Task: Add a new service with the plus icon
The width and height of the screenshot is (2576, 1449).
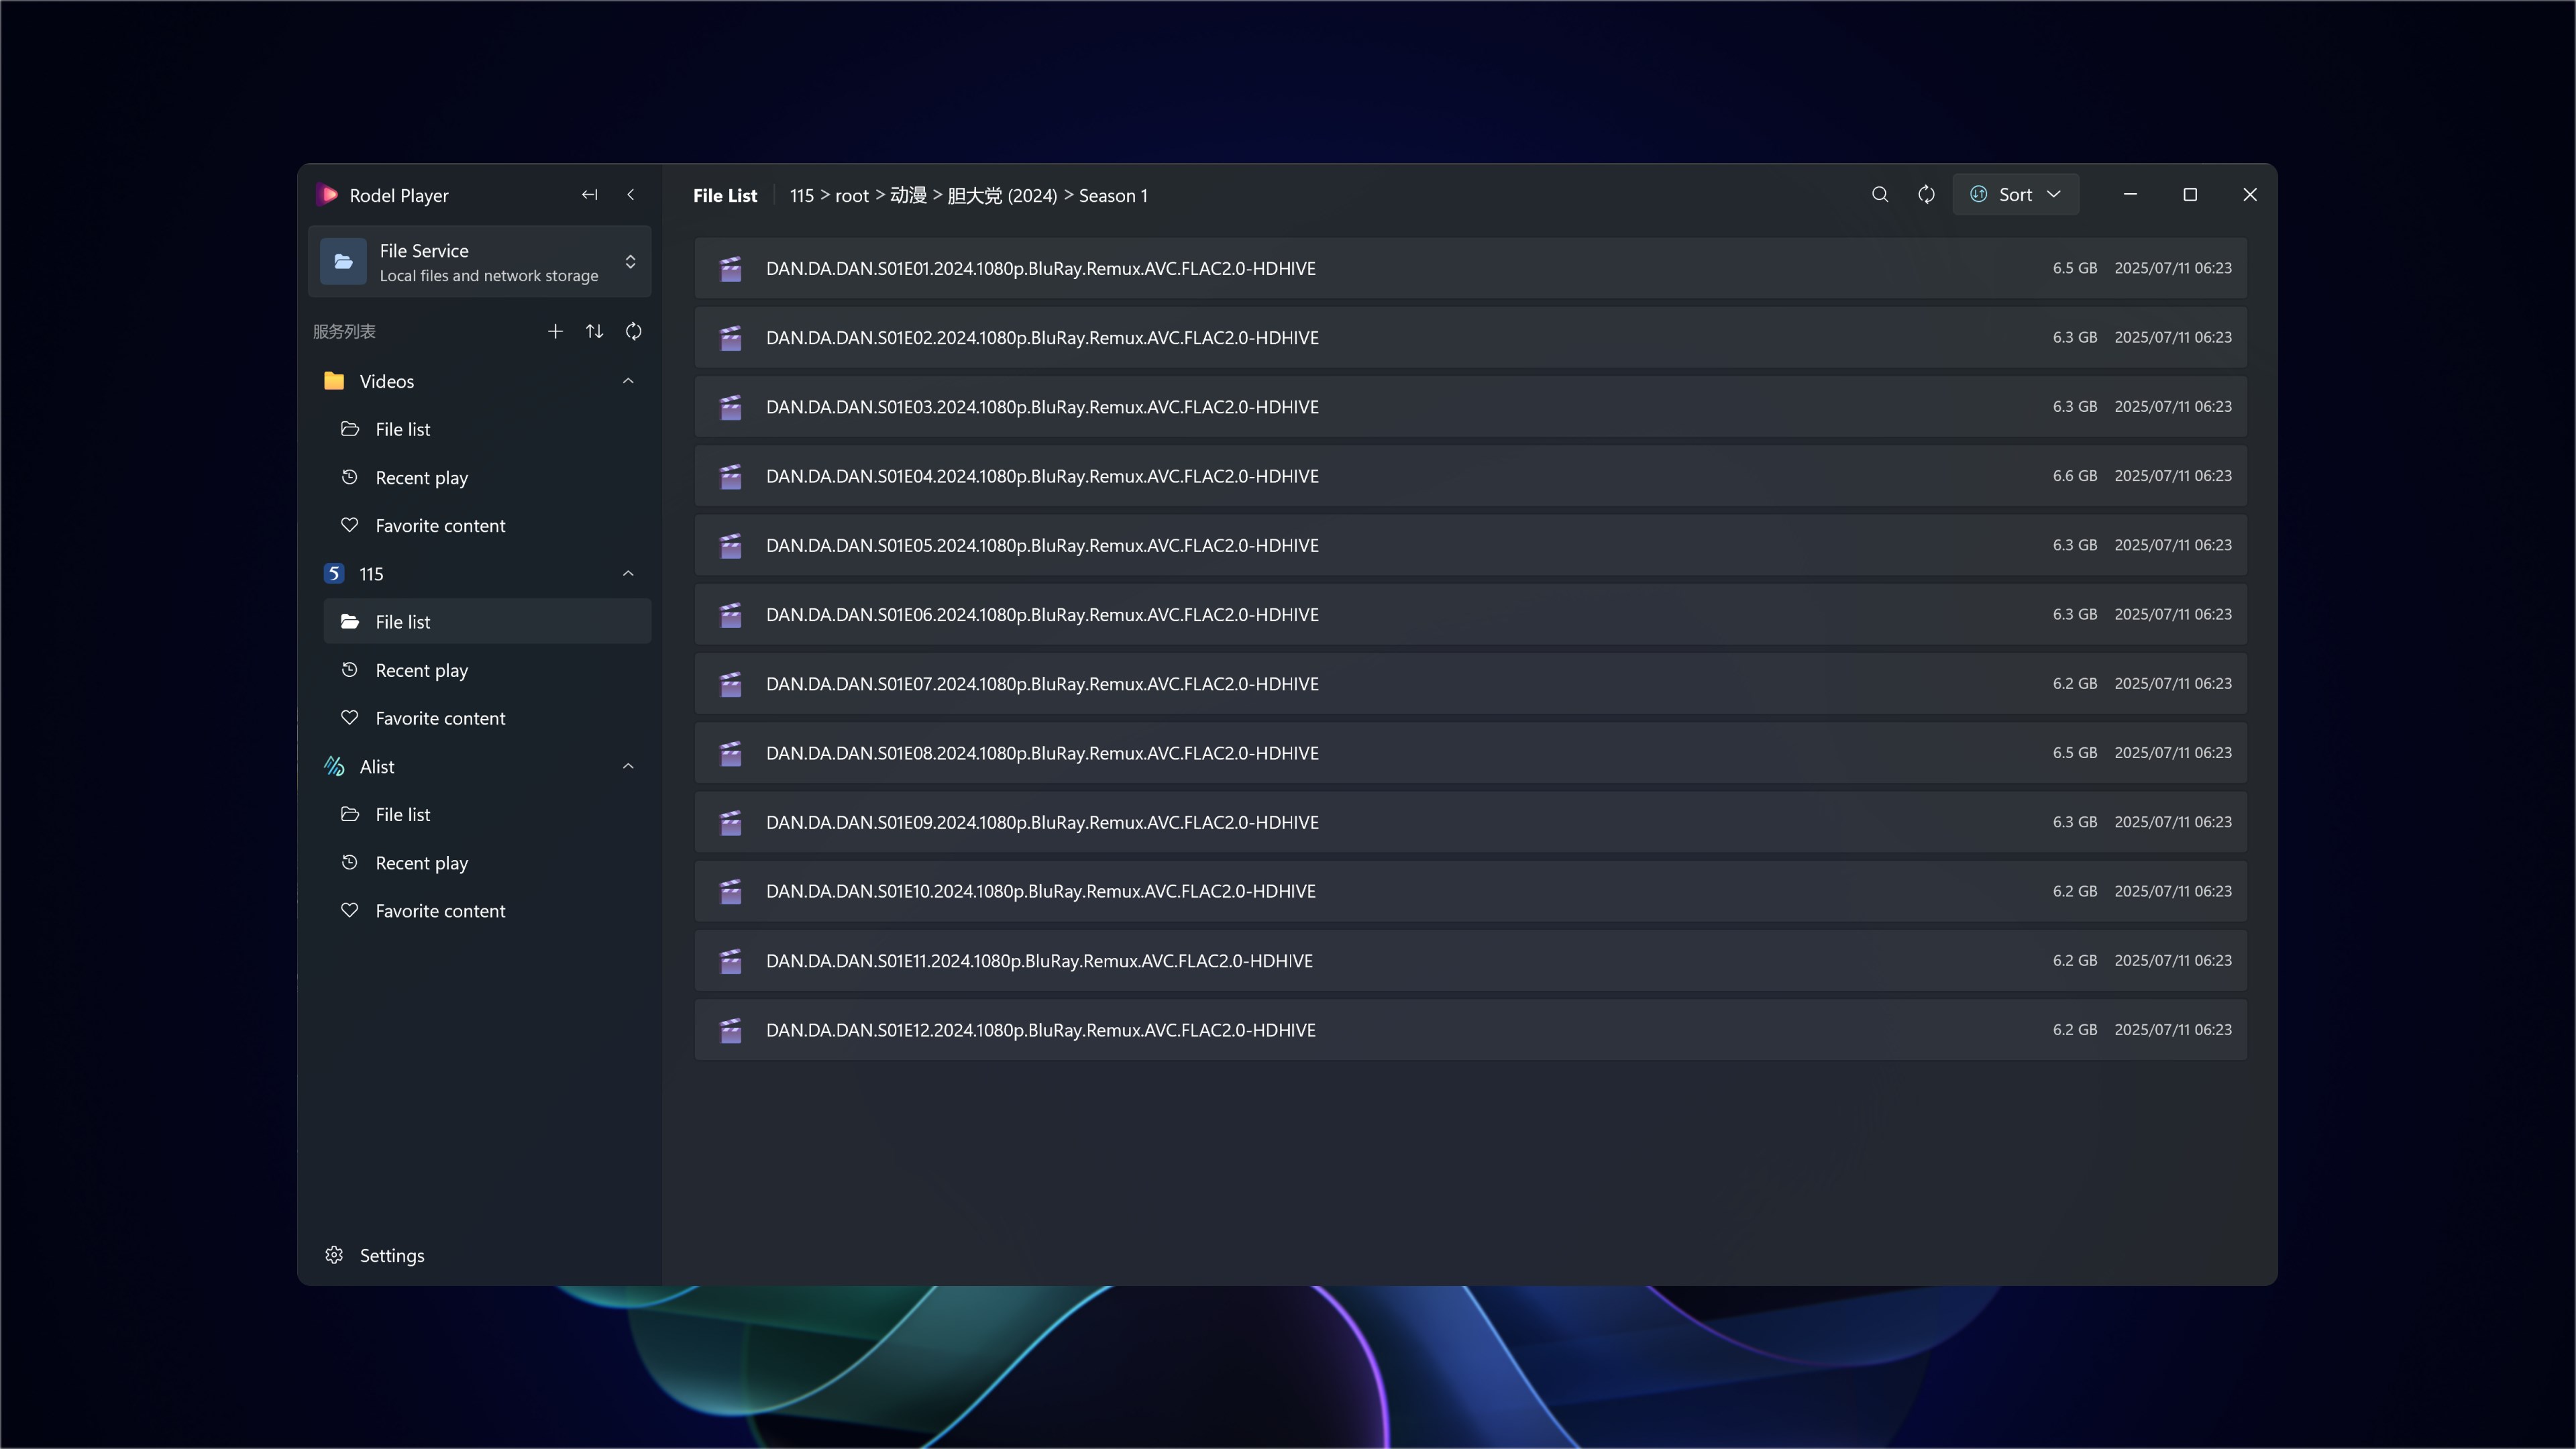Action: [555, 331]
